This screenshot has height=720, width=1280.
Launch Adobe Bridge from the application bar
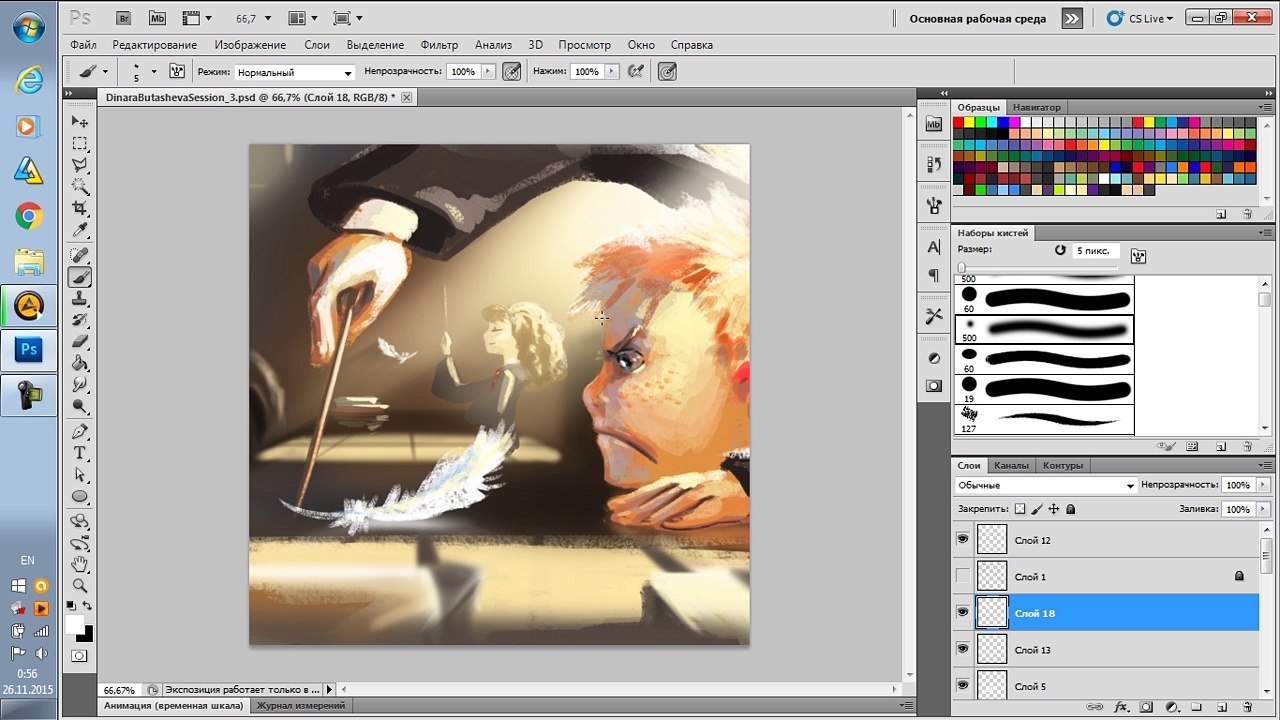tap(124, 18)
